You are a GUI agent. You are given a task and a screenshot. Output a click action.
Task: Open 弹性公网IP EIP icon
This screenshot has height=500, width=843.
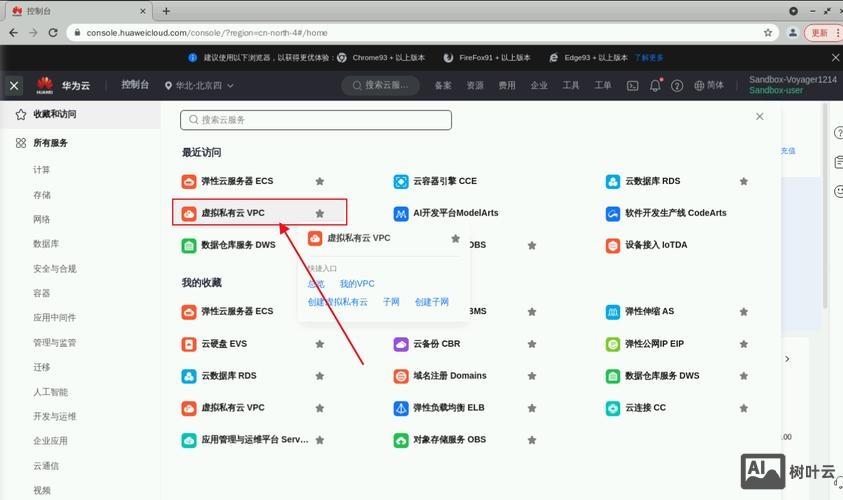613,344
